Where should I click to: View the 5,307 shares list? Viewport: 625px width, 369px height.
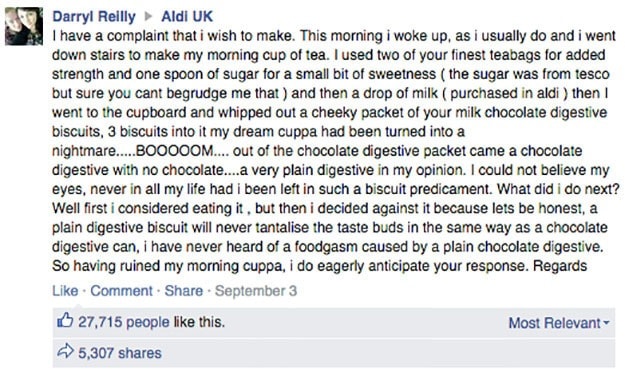[120, 353]
